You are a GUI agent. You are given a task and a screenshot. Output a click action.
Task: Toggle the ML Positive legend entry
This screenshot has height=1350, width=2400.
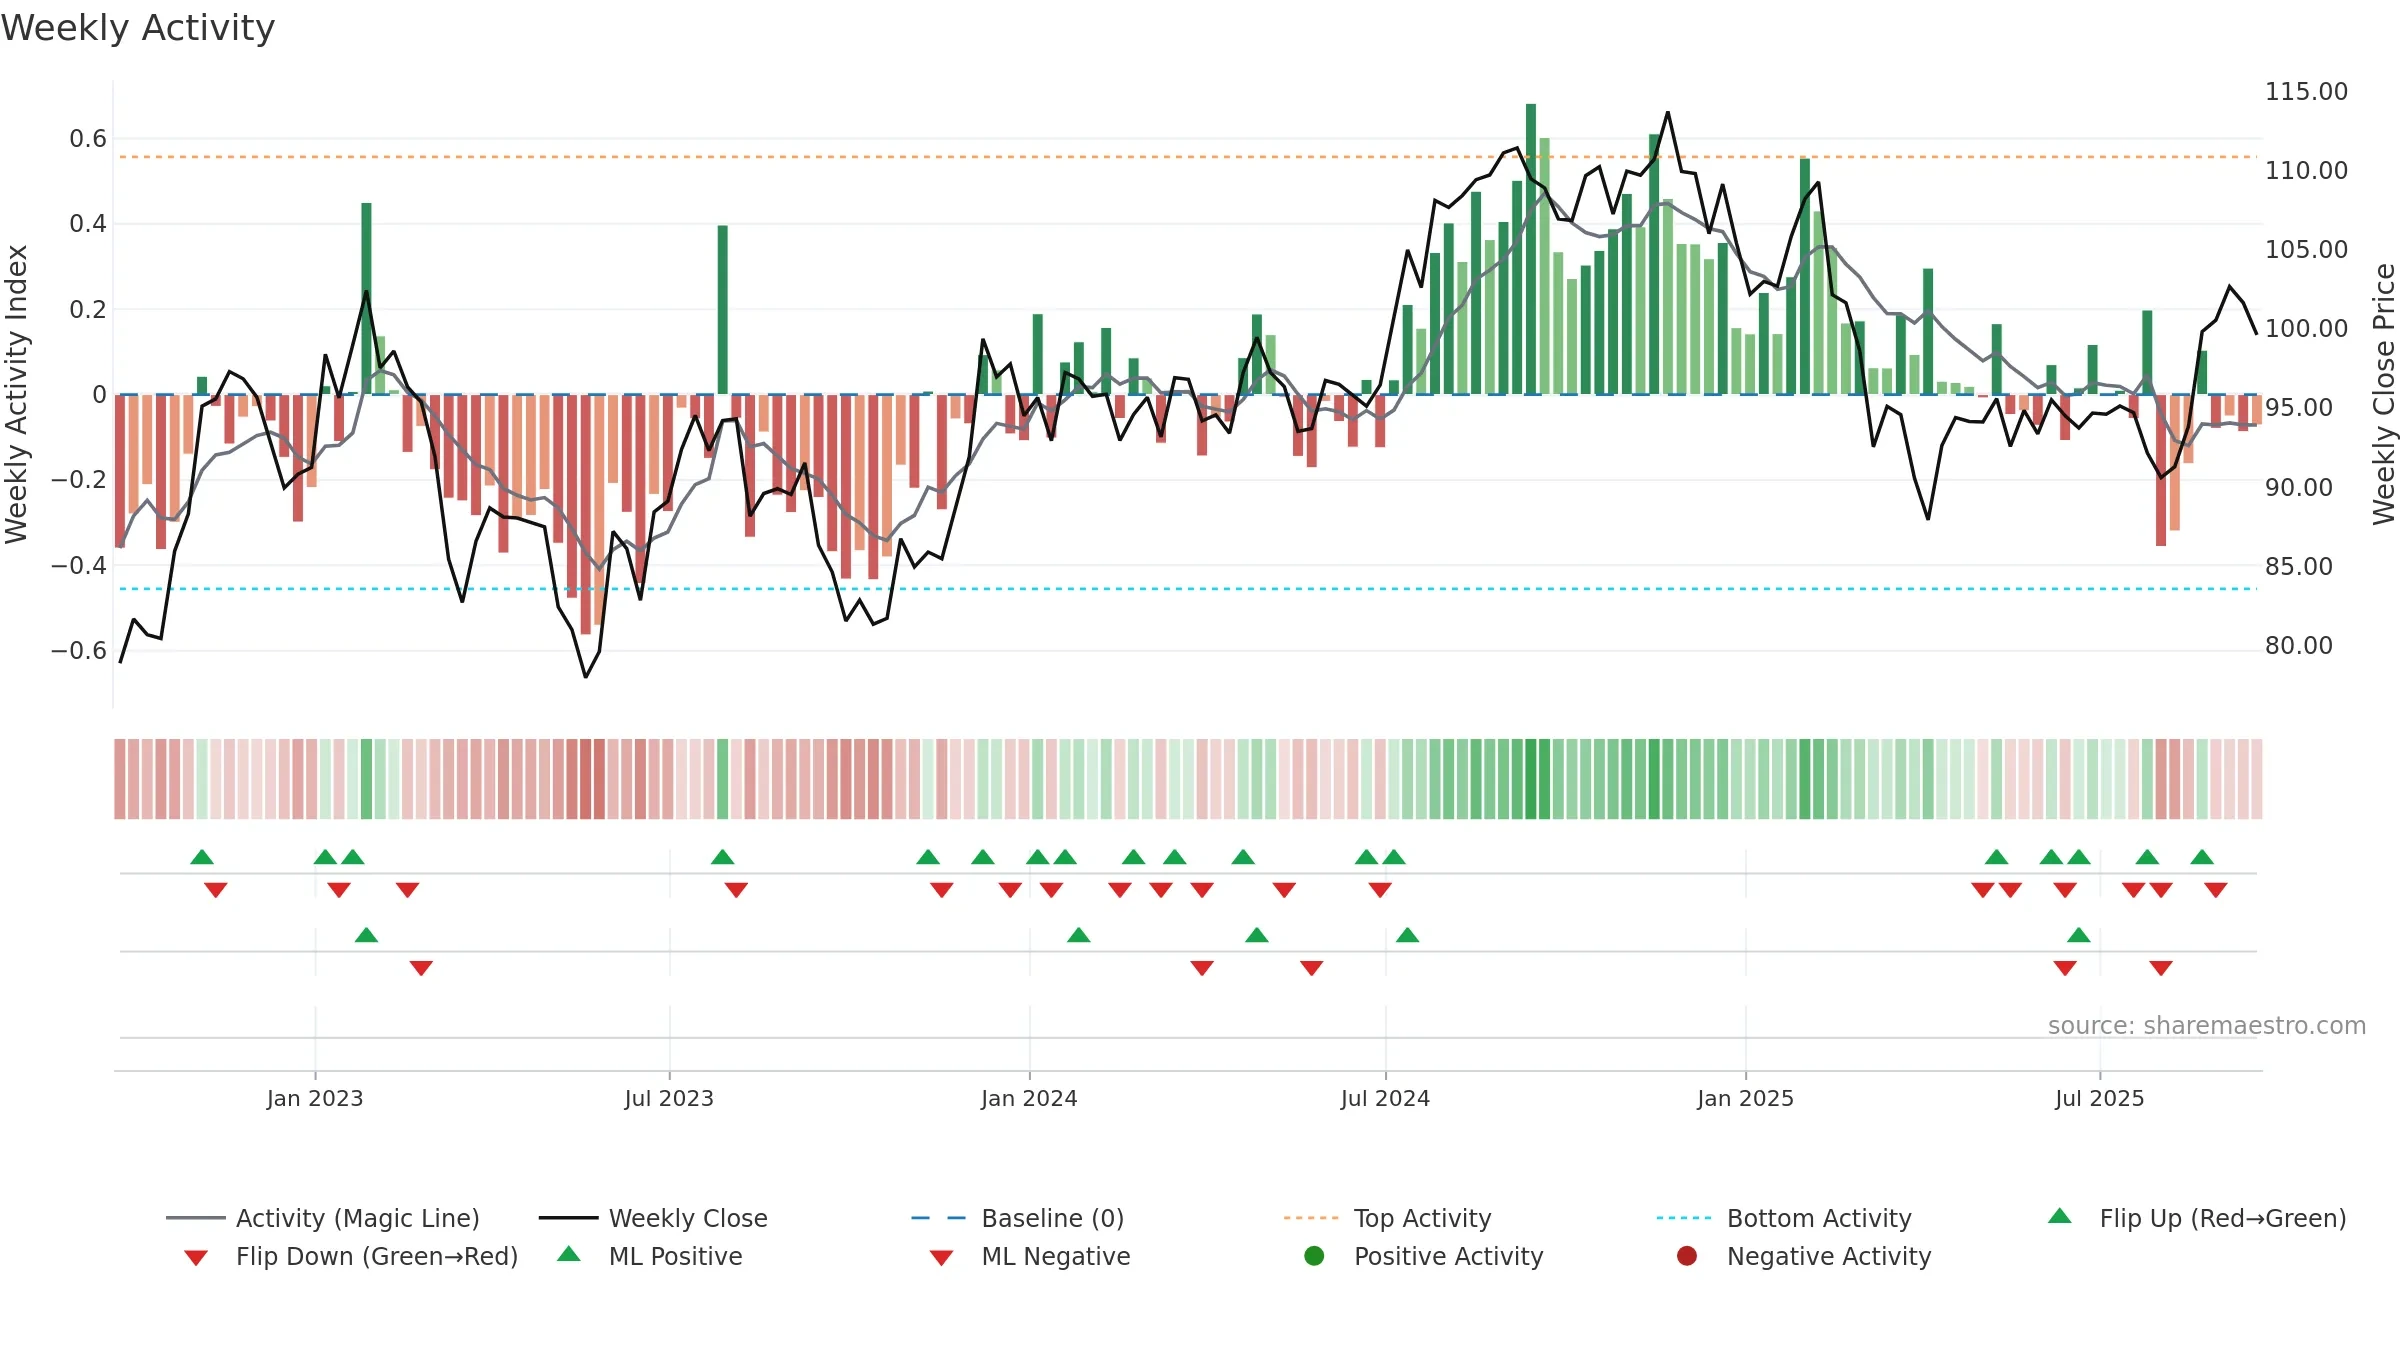point(650,1256)
